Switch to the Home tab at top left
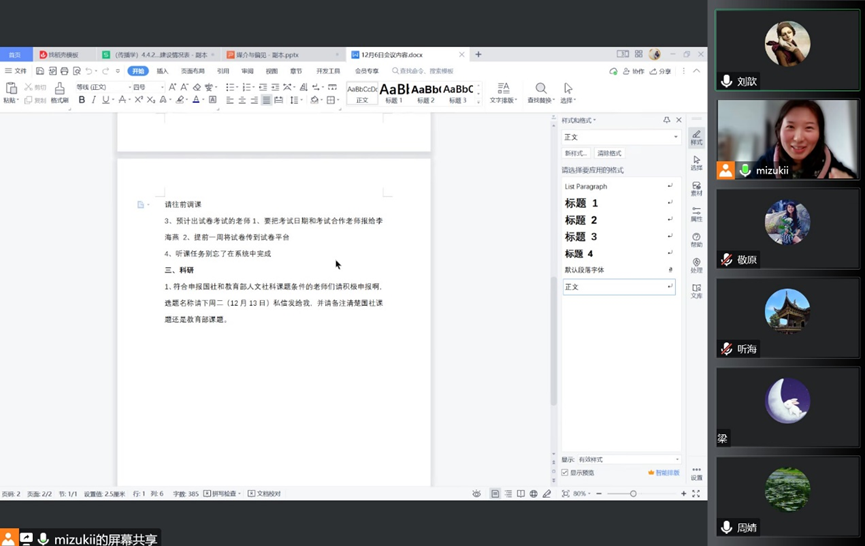 click(x=15, y=55)
